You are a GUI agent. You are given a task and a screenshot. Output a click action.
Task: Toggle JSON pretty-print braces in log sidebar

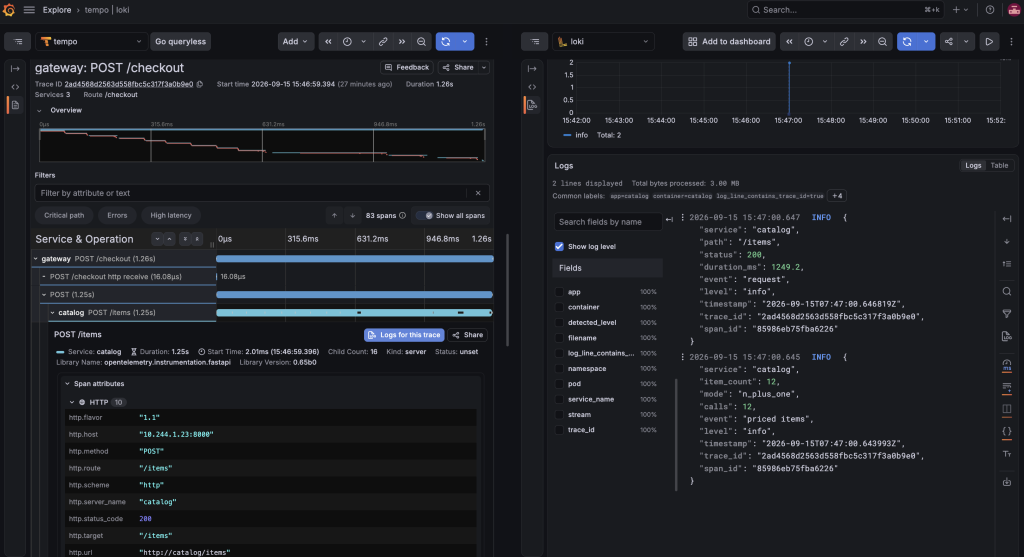click(x=1007, y=431)
